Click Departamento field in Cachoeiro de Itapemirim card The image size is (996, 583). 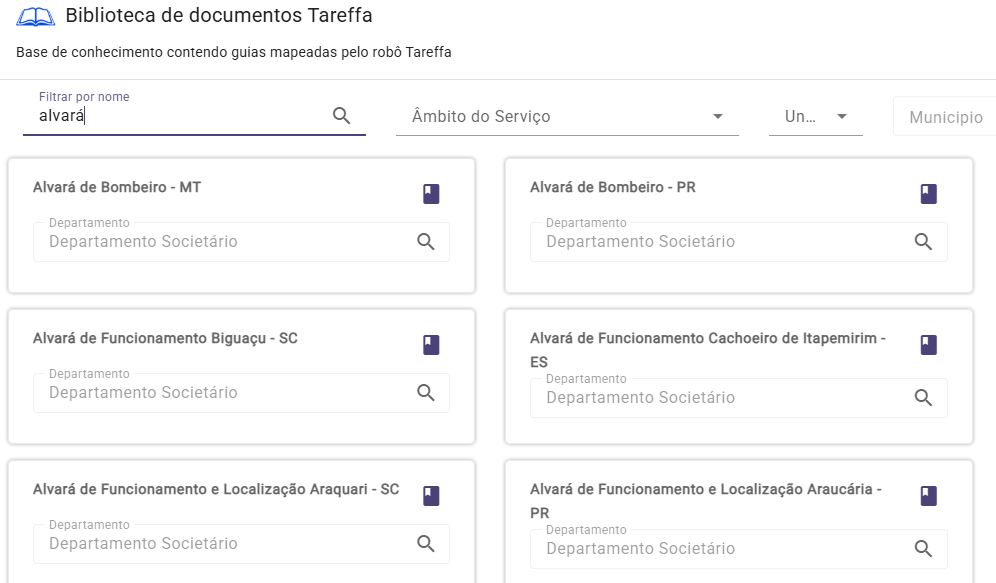[739, 398]
